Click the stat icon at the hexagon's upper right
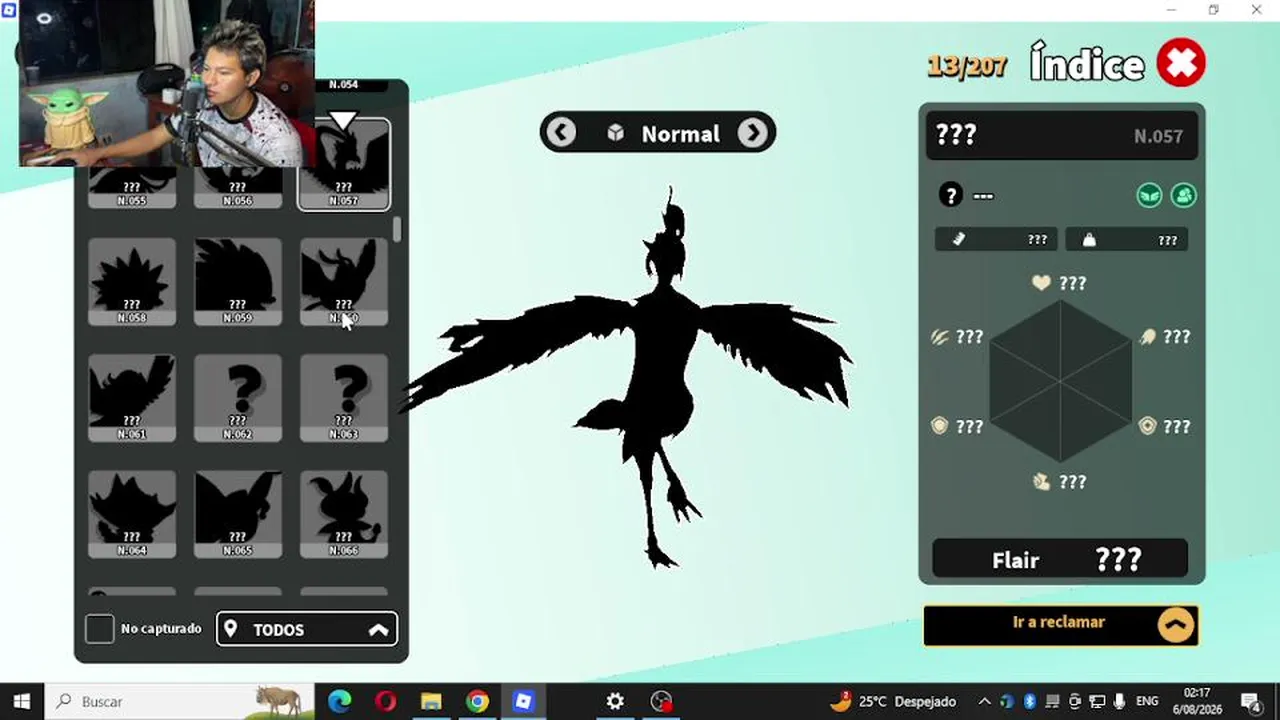 tap(1148, 337)
